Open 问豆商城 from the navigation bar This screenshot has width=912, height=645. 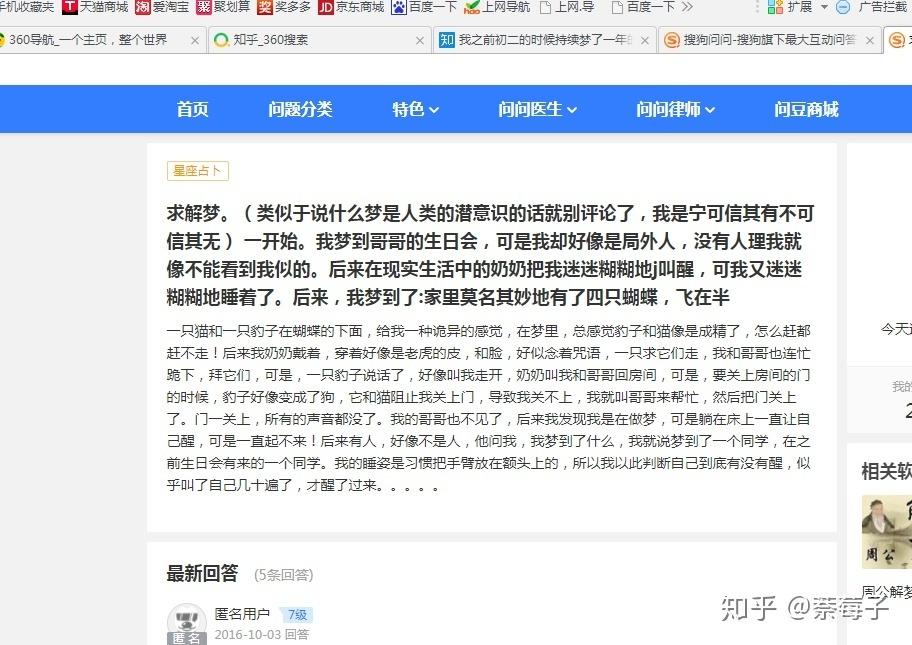pyautogui.click(x=806, y=109)
